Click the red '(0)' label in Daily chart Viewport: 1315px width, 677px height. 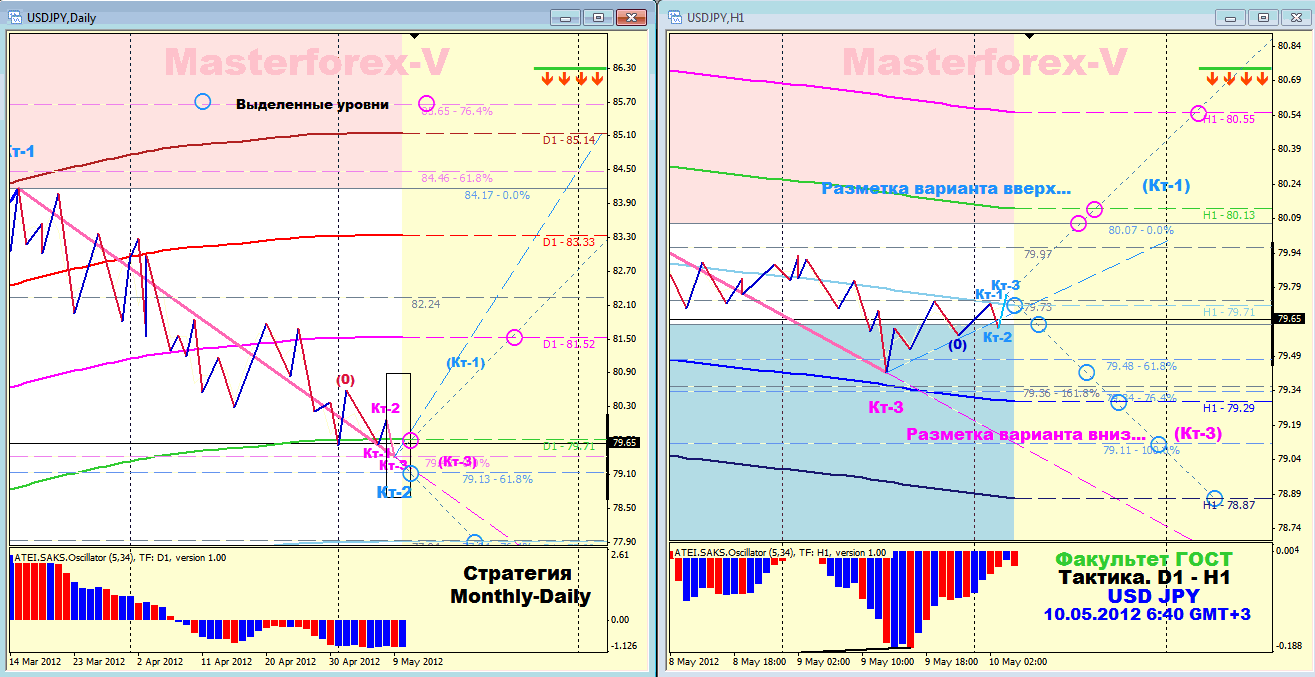[x=345, y=380]
